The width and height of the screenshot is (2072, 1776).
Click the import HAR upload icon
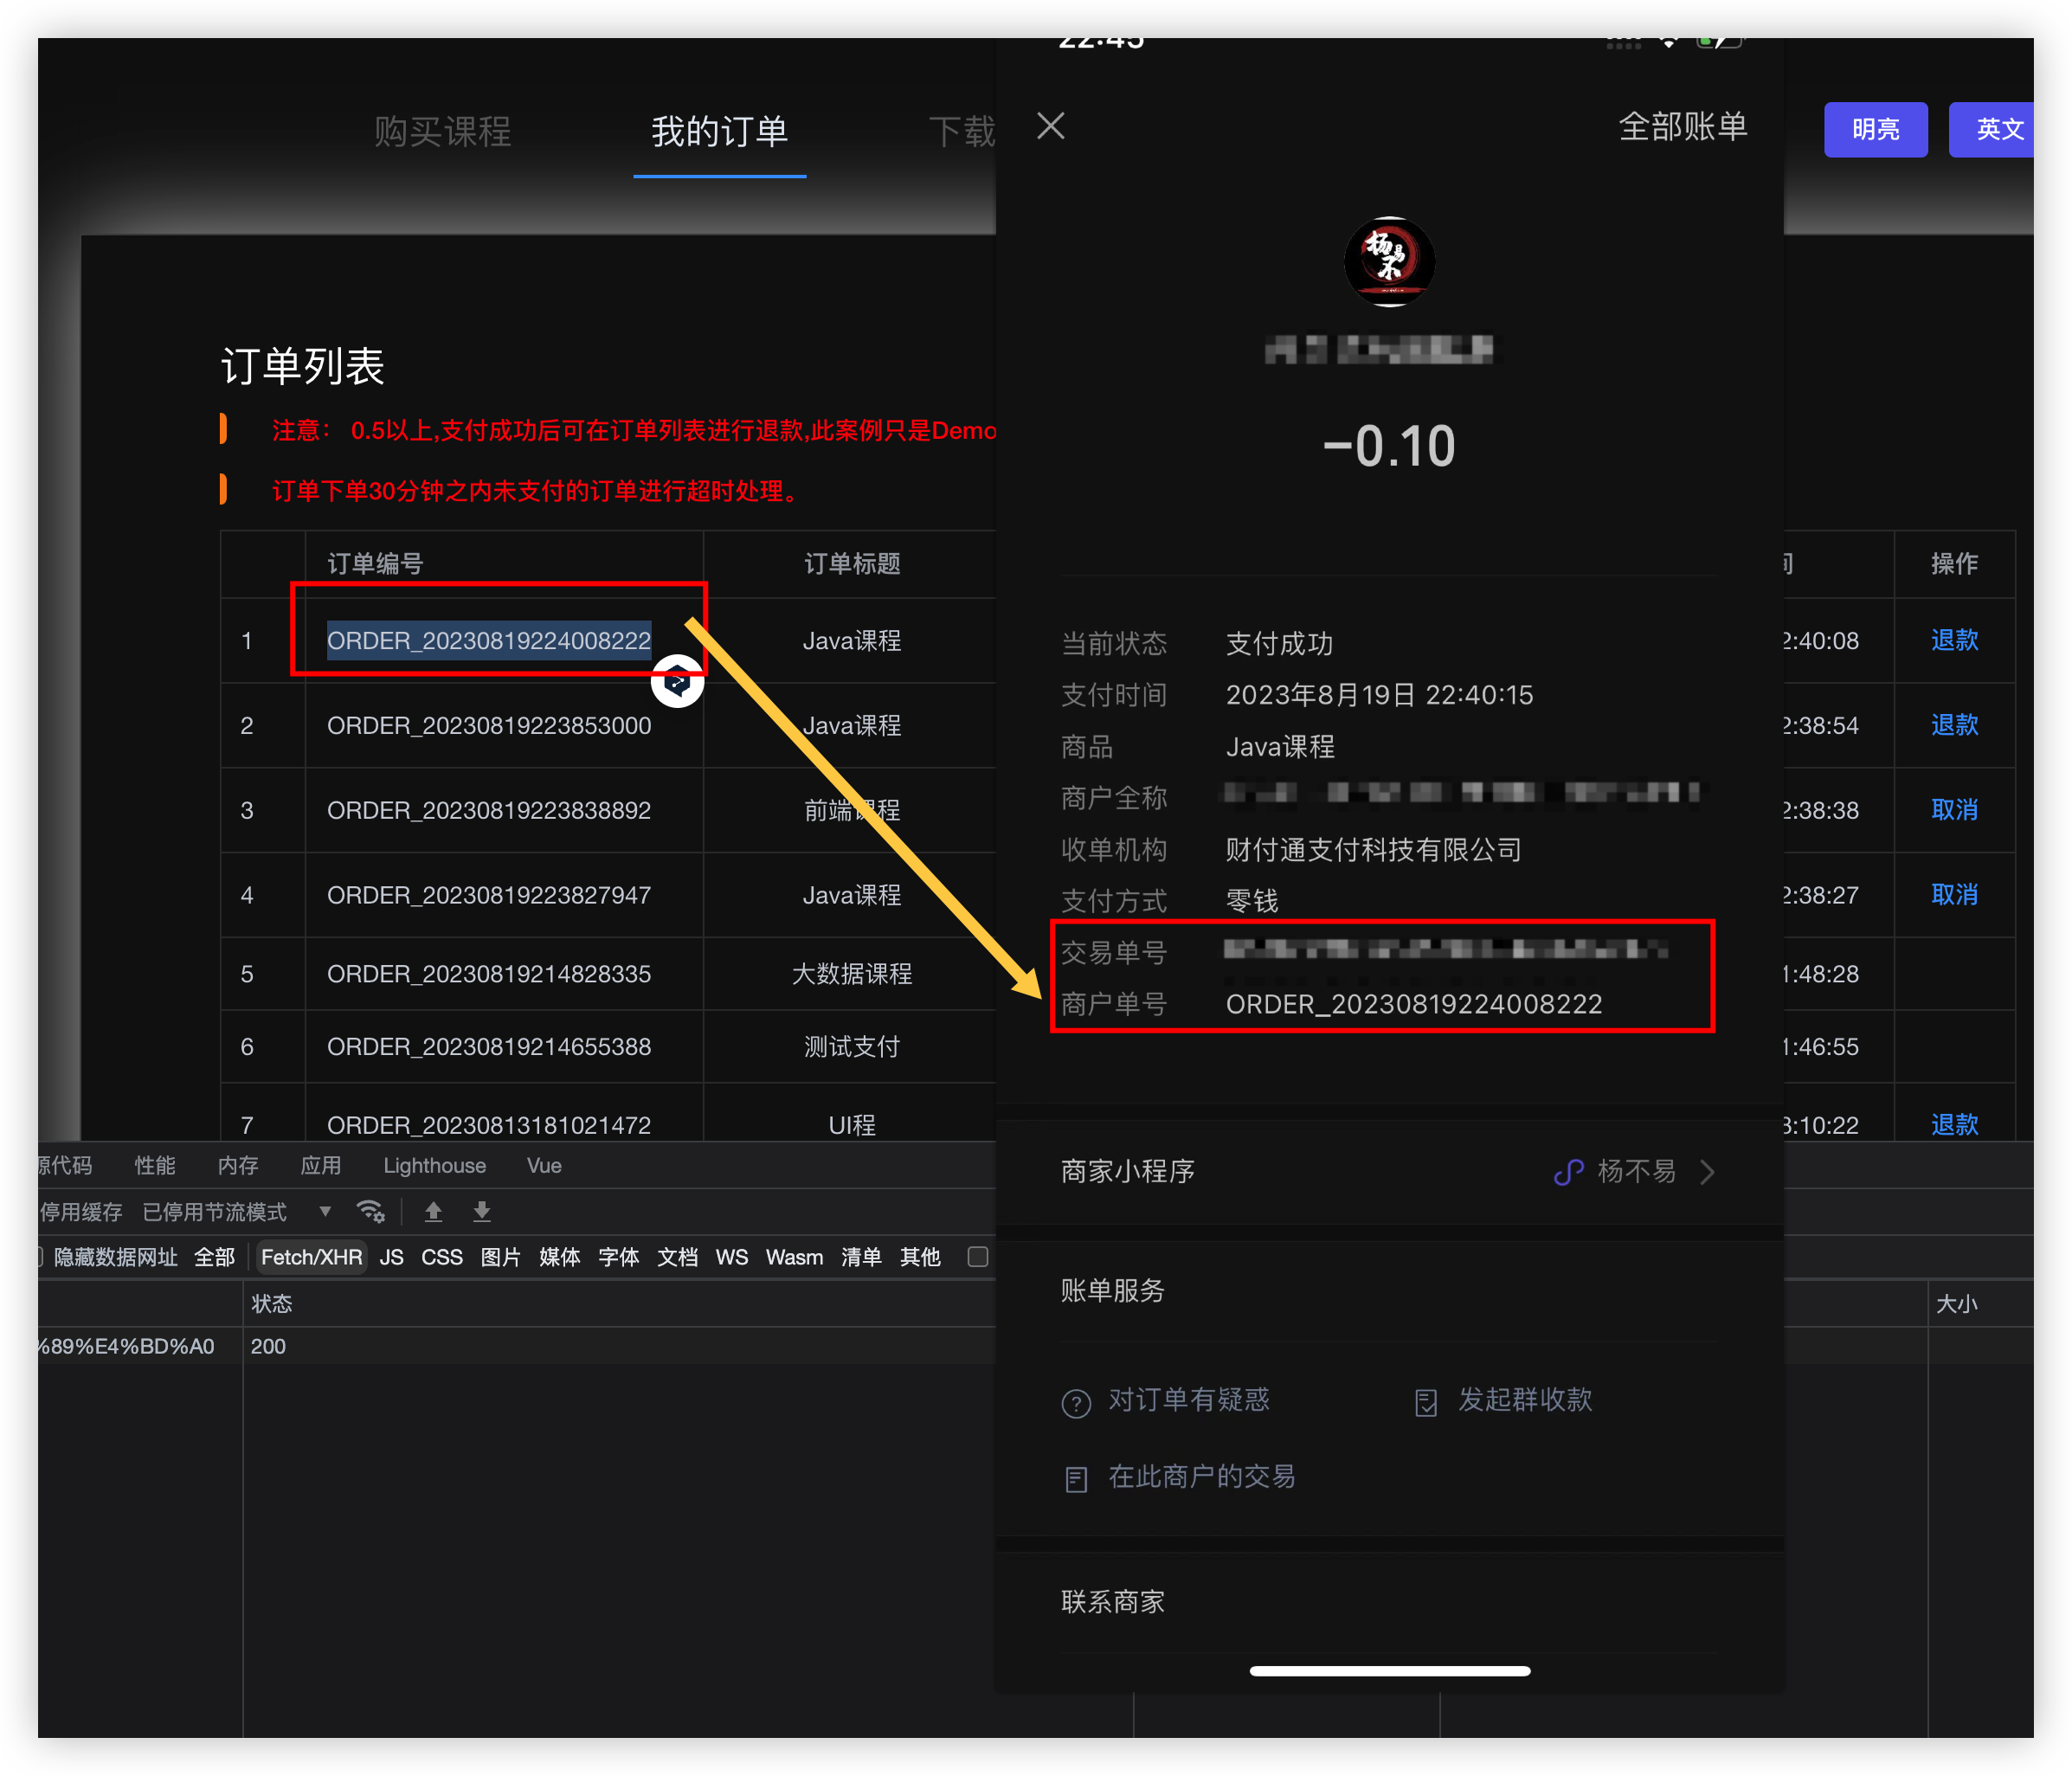[433, 1211]
